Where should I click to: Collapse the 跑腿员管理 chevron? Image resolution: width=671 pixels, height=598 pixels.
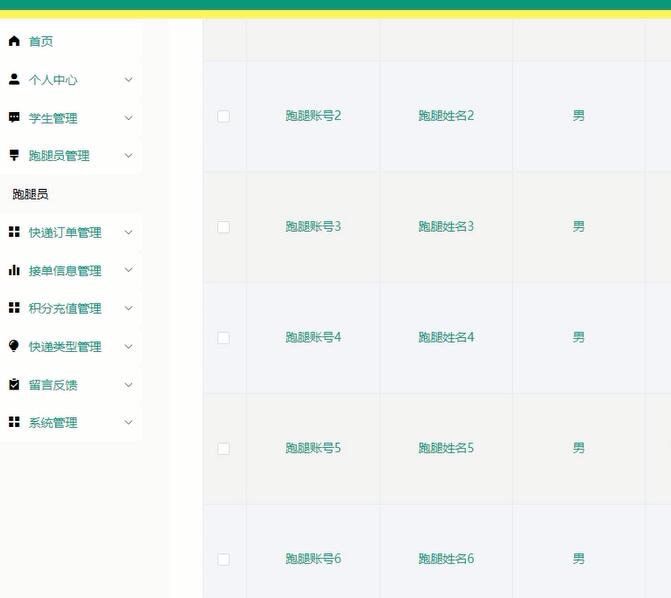128,155
